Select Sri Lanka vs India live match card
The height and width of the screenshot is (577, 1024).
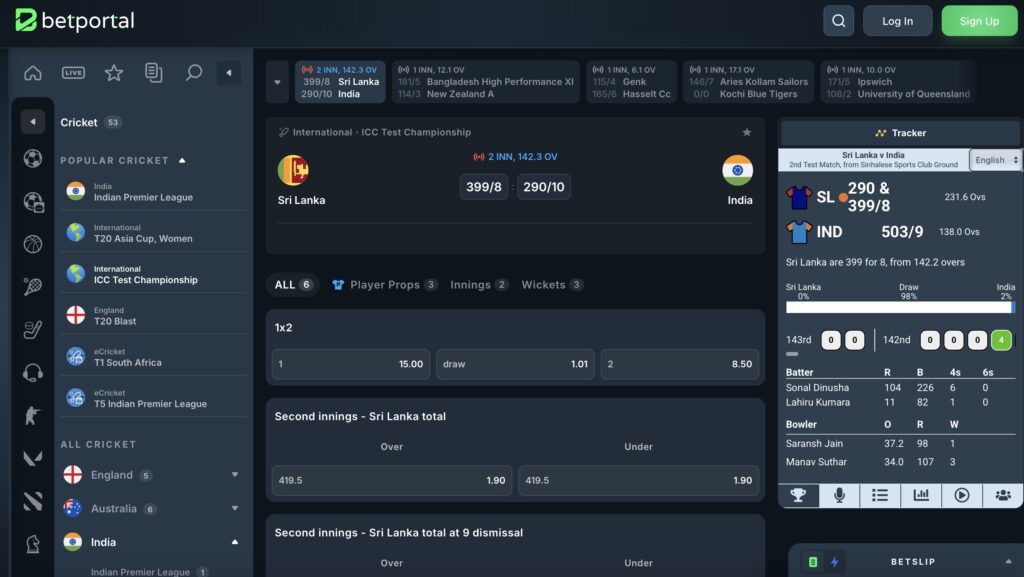point(340,82)
